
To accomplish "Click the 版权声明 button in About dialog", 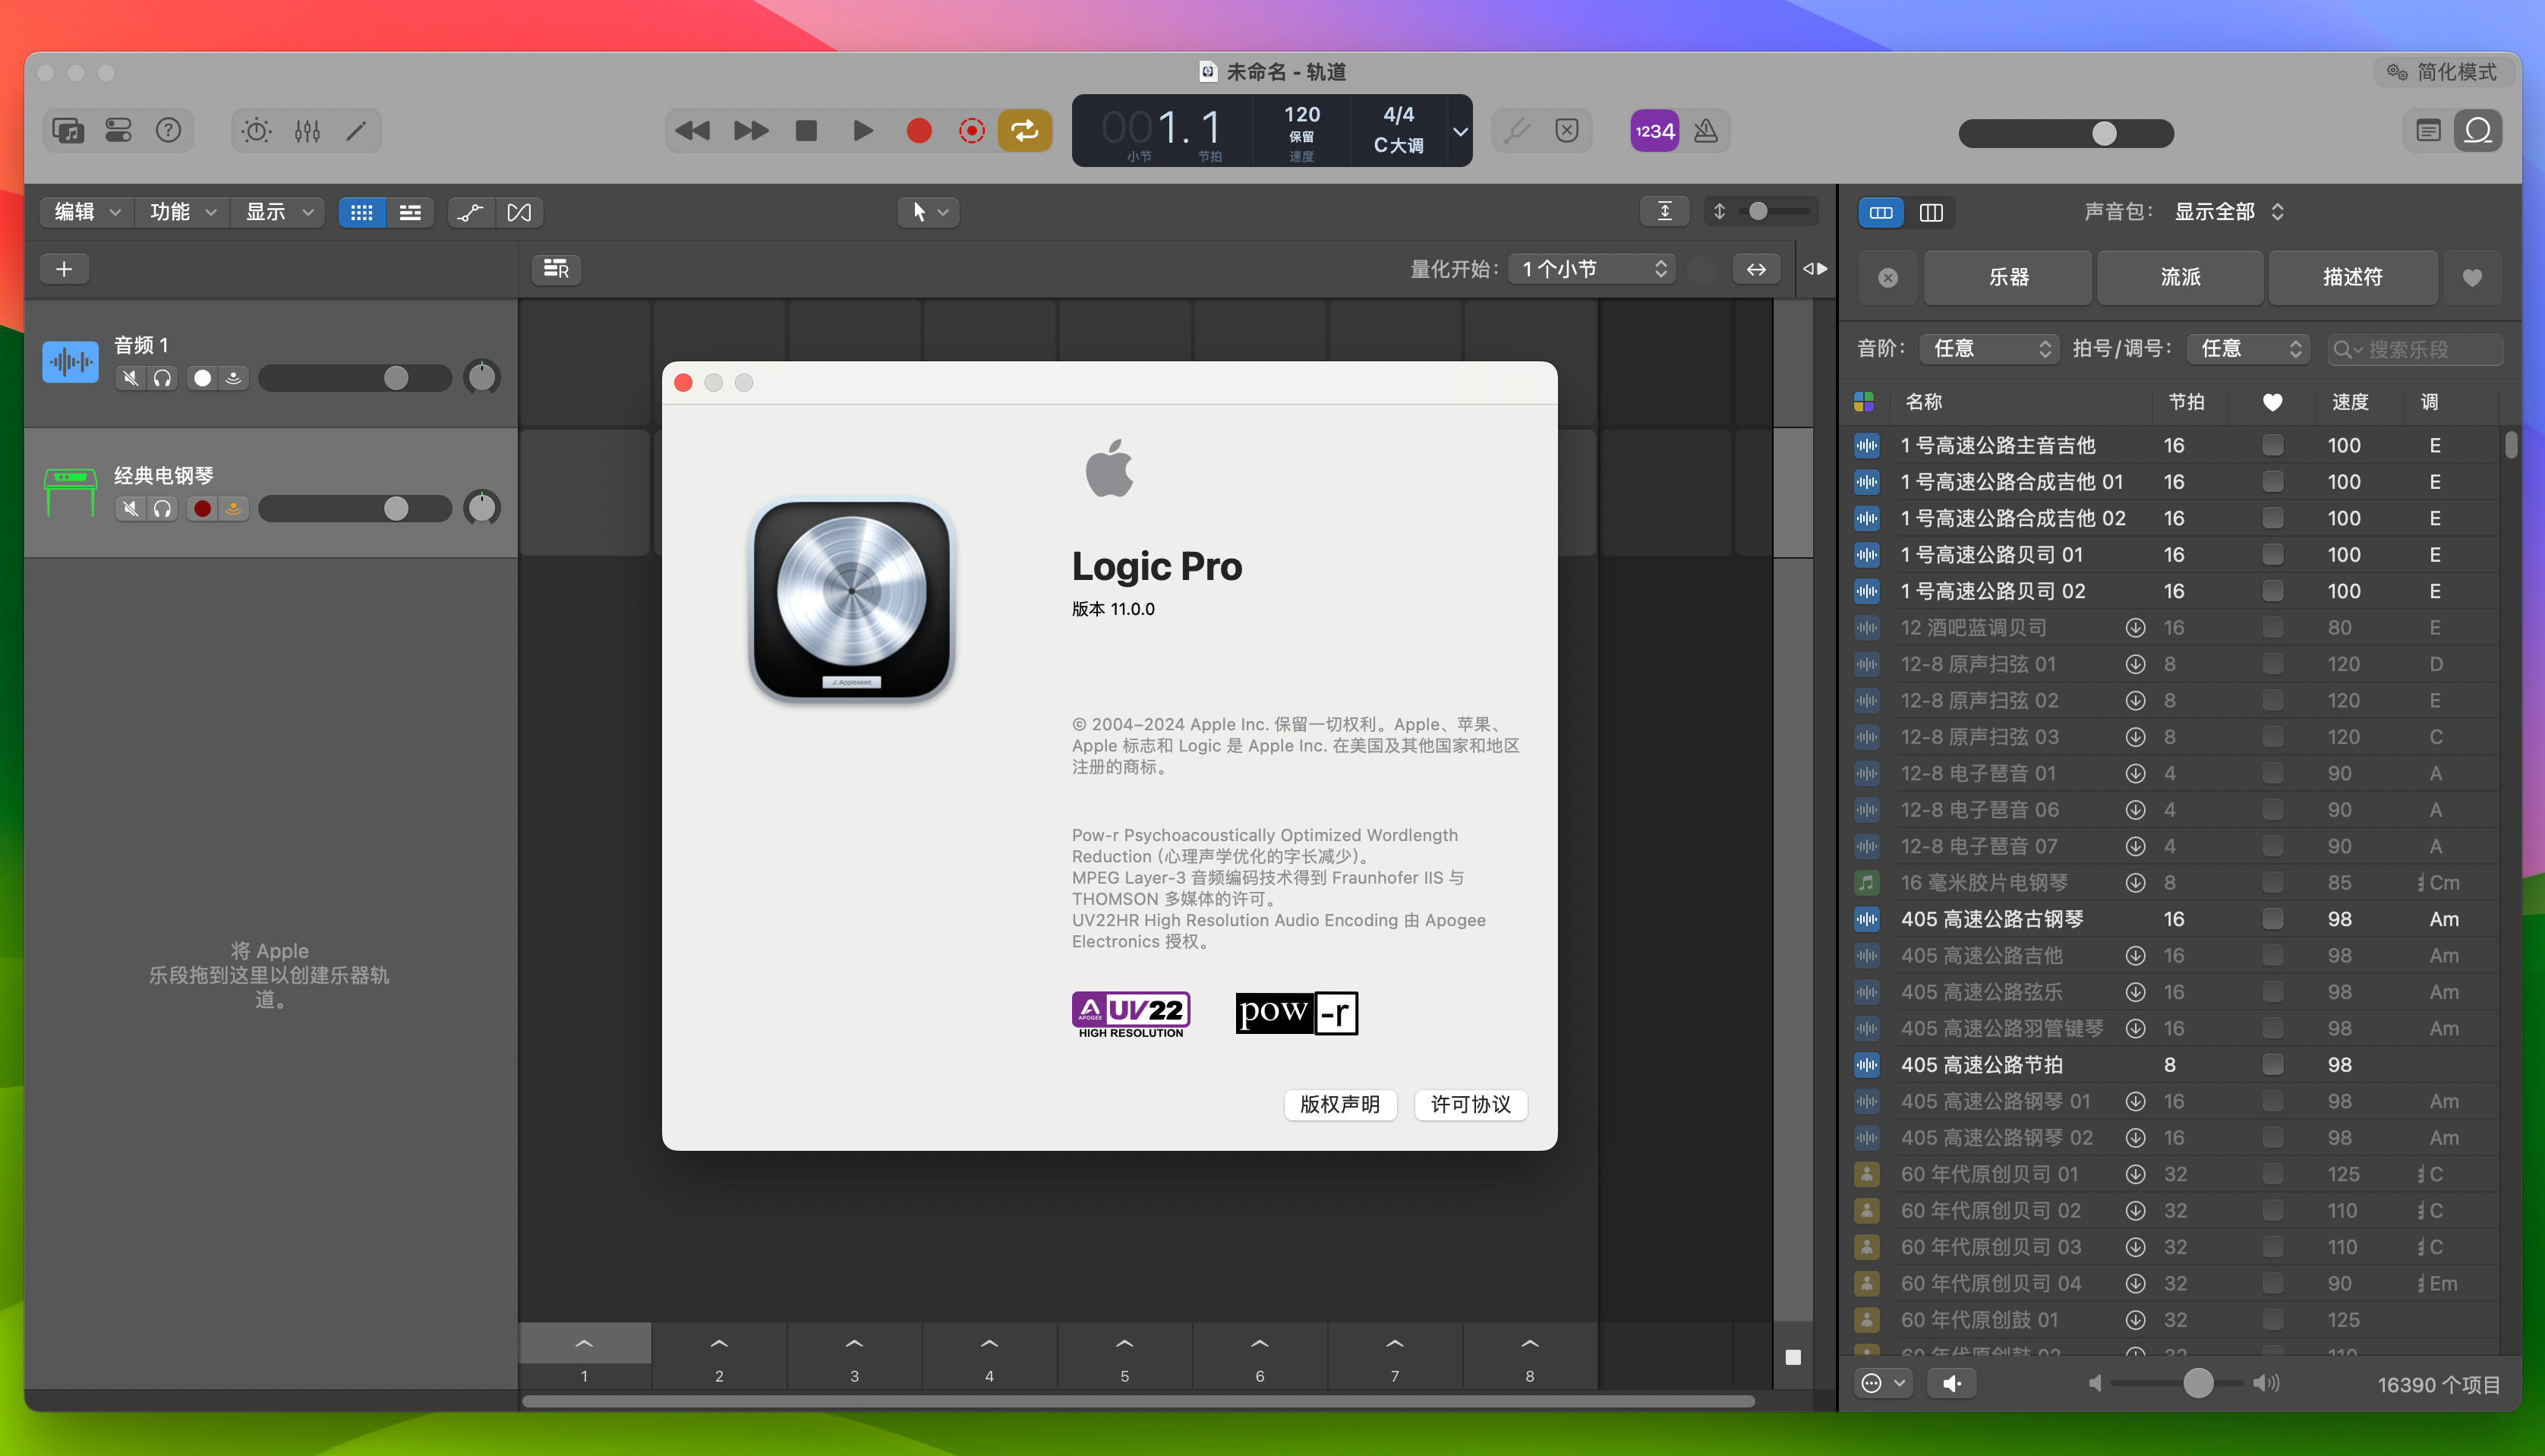I will click(x=1339, y=1105).
